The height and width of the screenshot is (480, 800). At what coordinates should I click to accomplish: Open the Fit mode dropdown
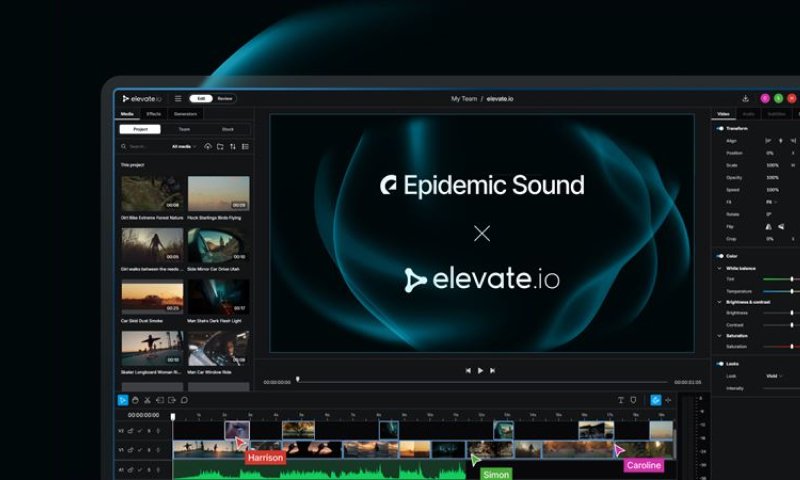point(771,202)
